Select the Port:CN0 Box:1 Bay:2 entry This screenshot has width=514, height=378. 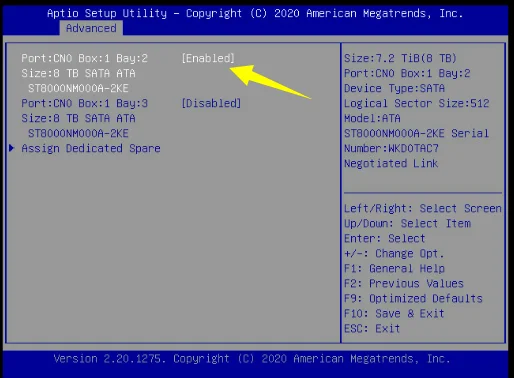tap(84, 58)
